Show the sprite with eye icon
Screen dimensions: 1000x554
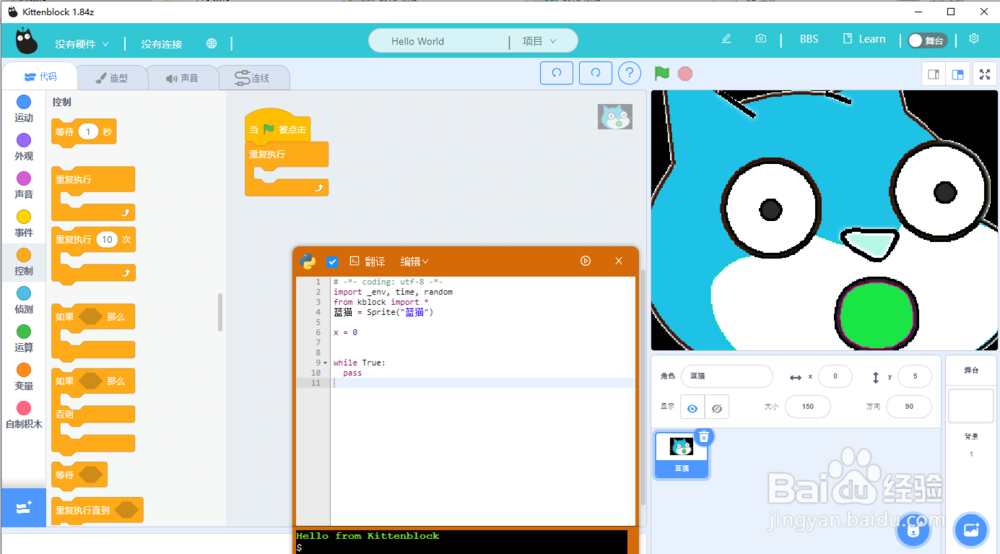[692, 408]
